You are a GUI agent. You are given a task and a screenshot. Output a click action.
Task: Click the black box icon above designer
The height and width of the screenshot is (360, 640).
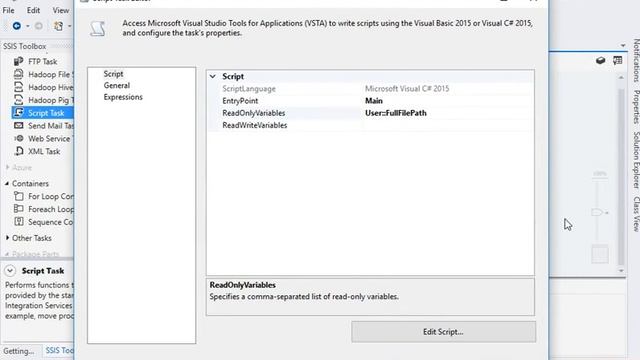600,61
